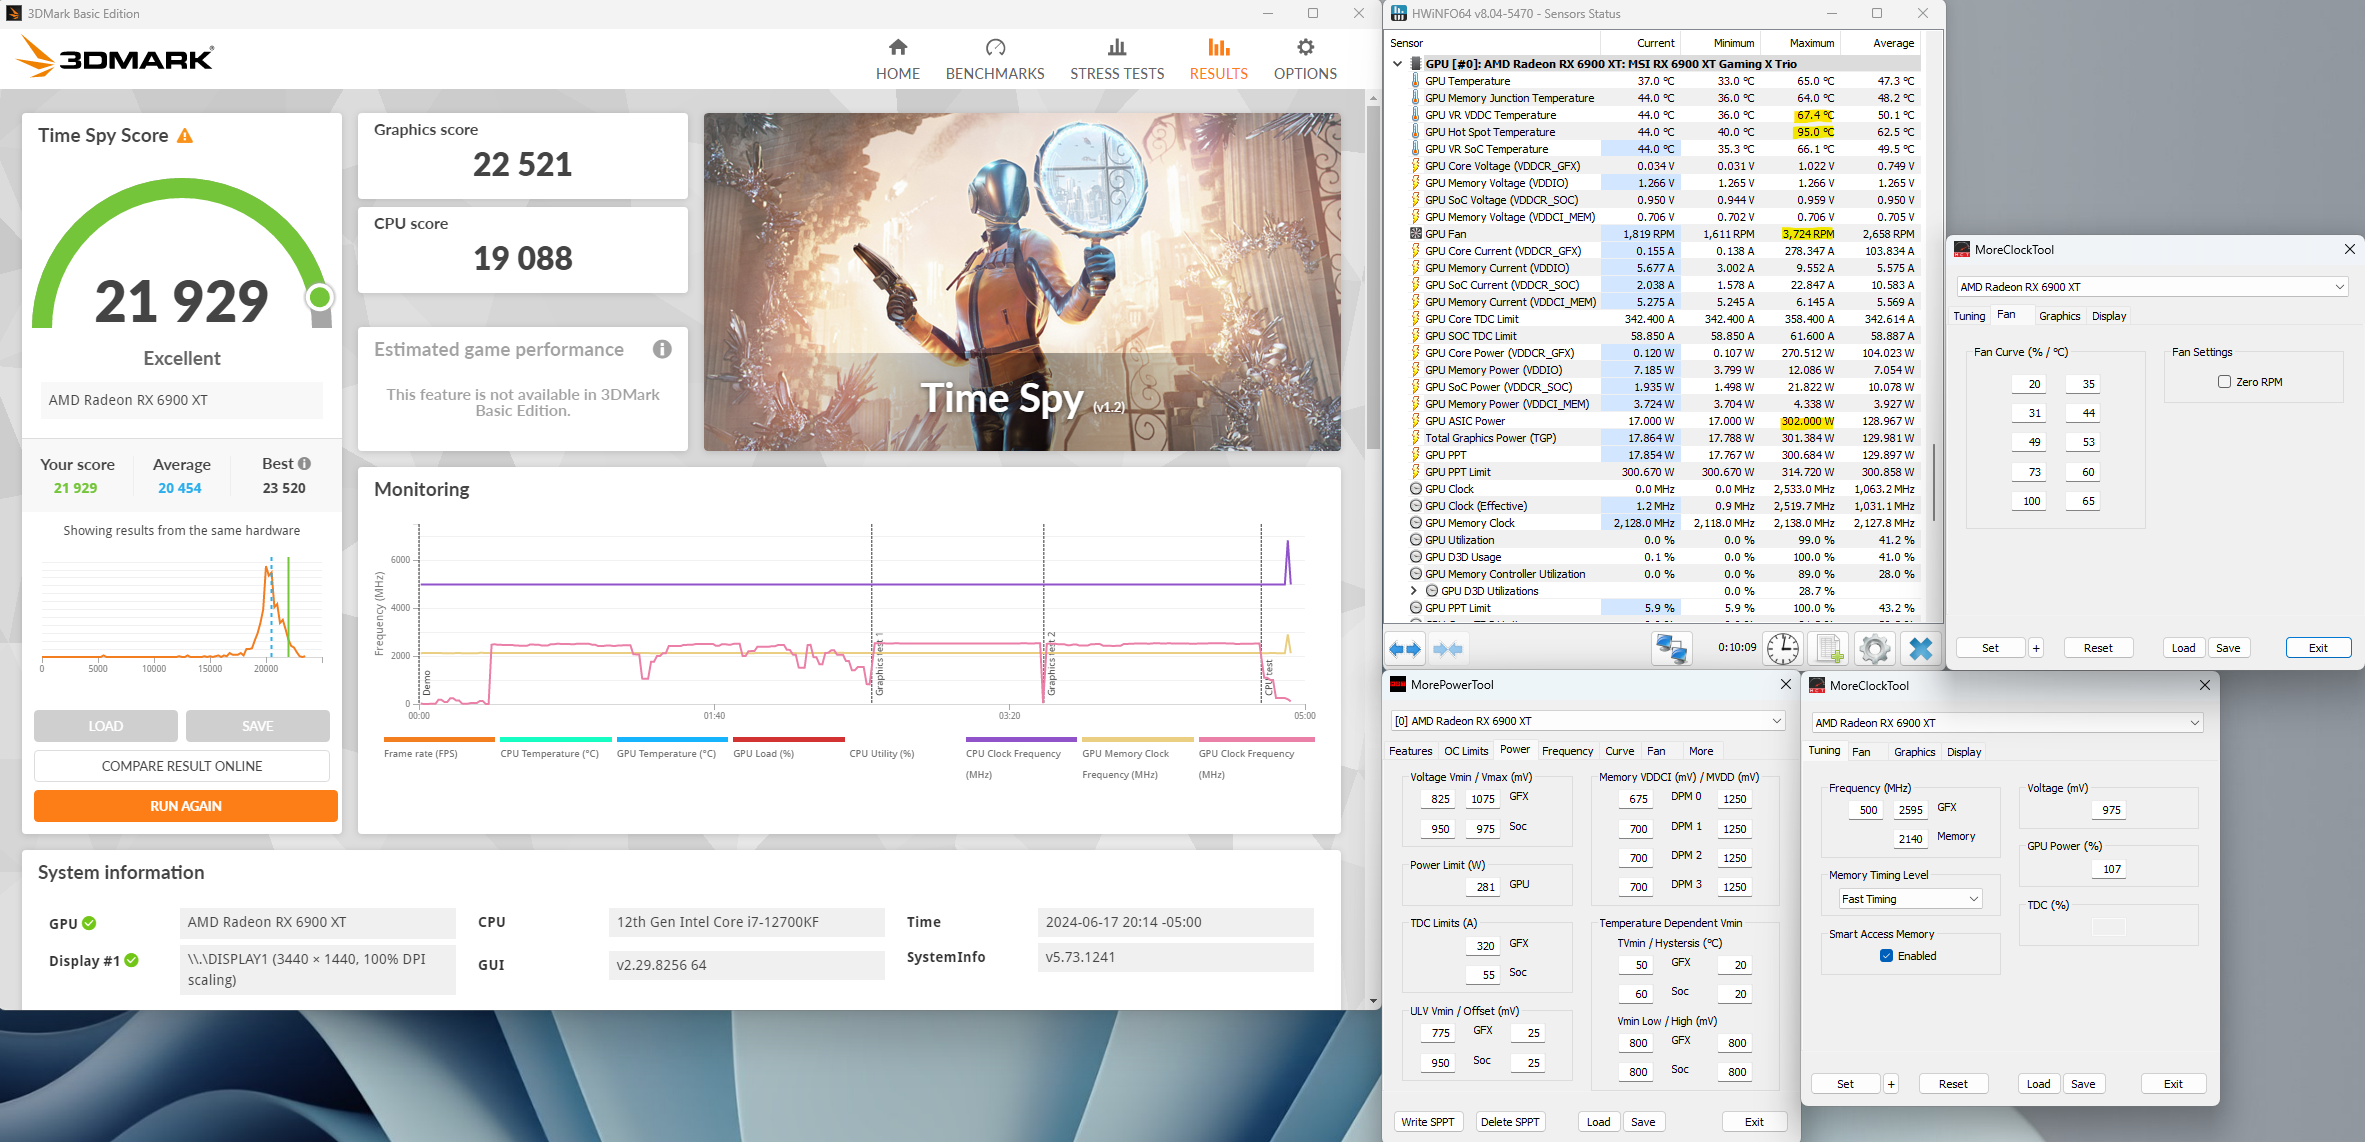This screenshot has width=2365, height=1142.
Task: Open the OC Limits tab
Action: (x=1466, y=751)
